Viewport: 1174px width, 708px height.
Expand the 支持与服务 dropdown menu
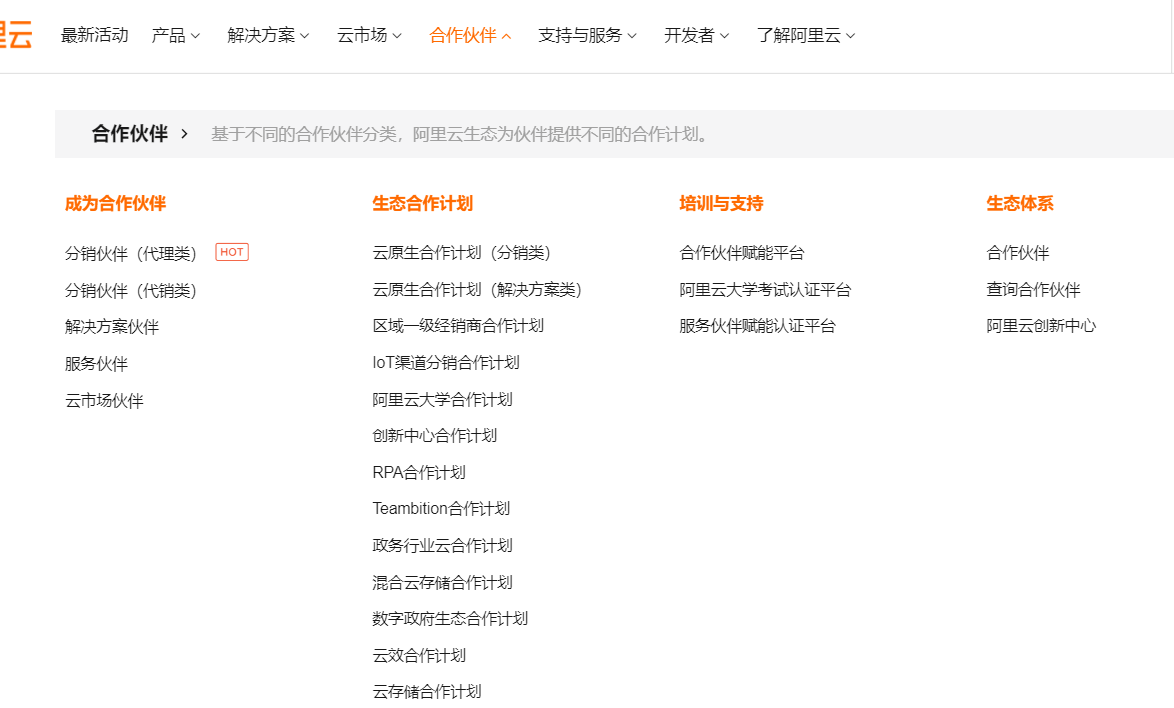587,35
